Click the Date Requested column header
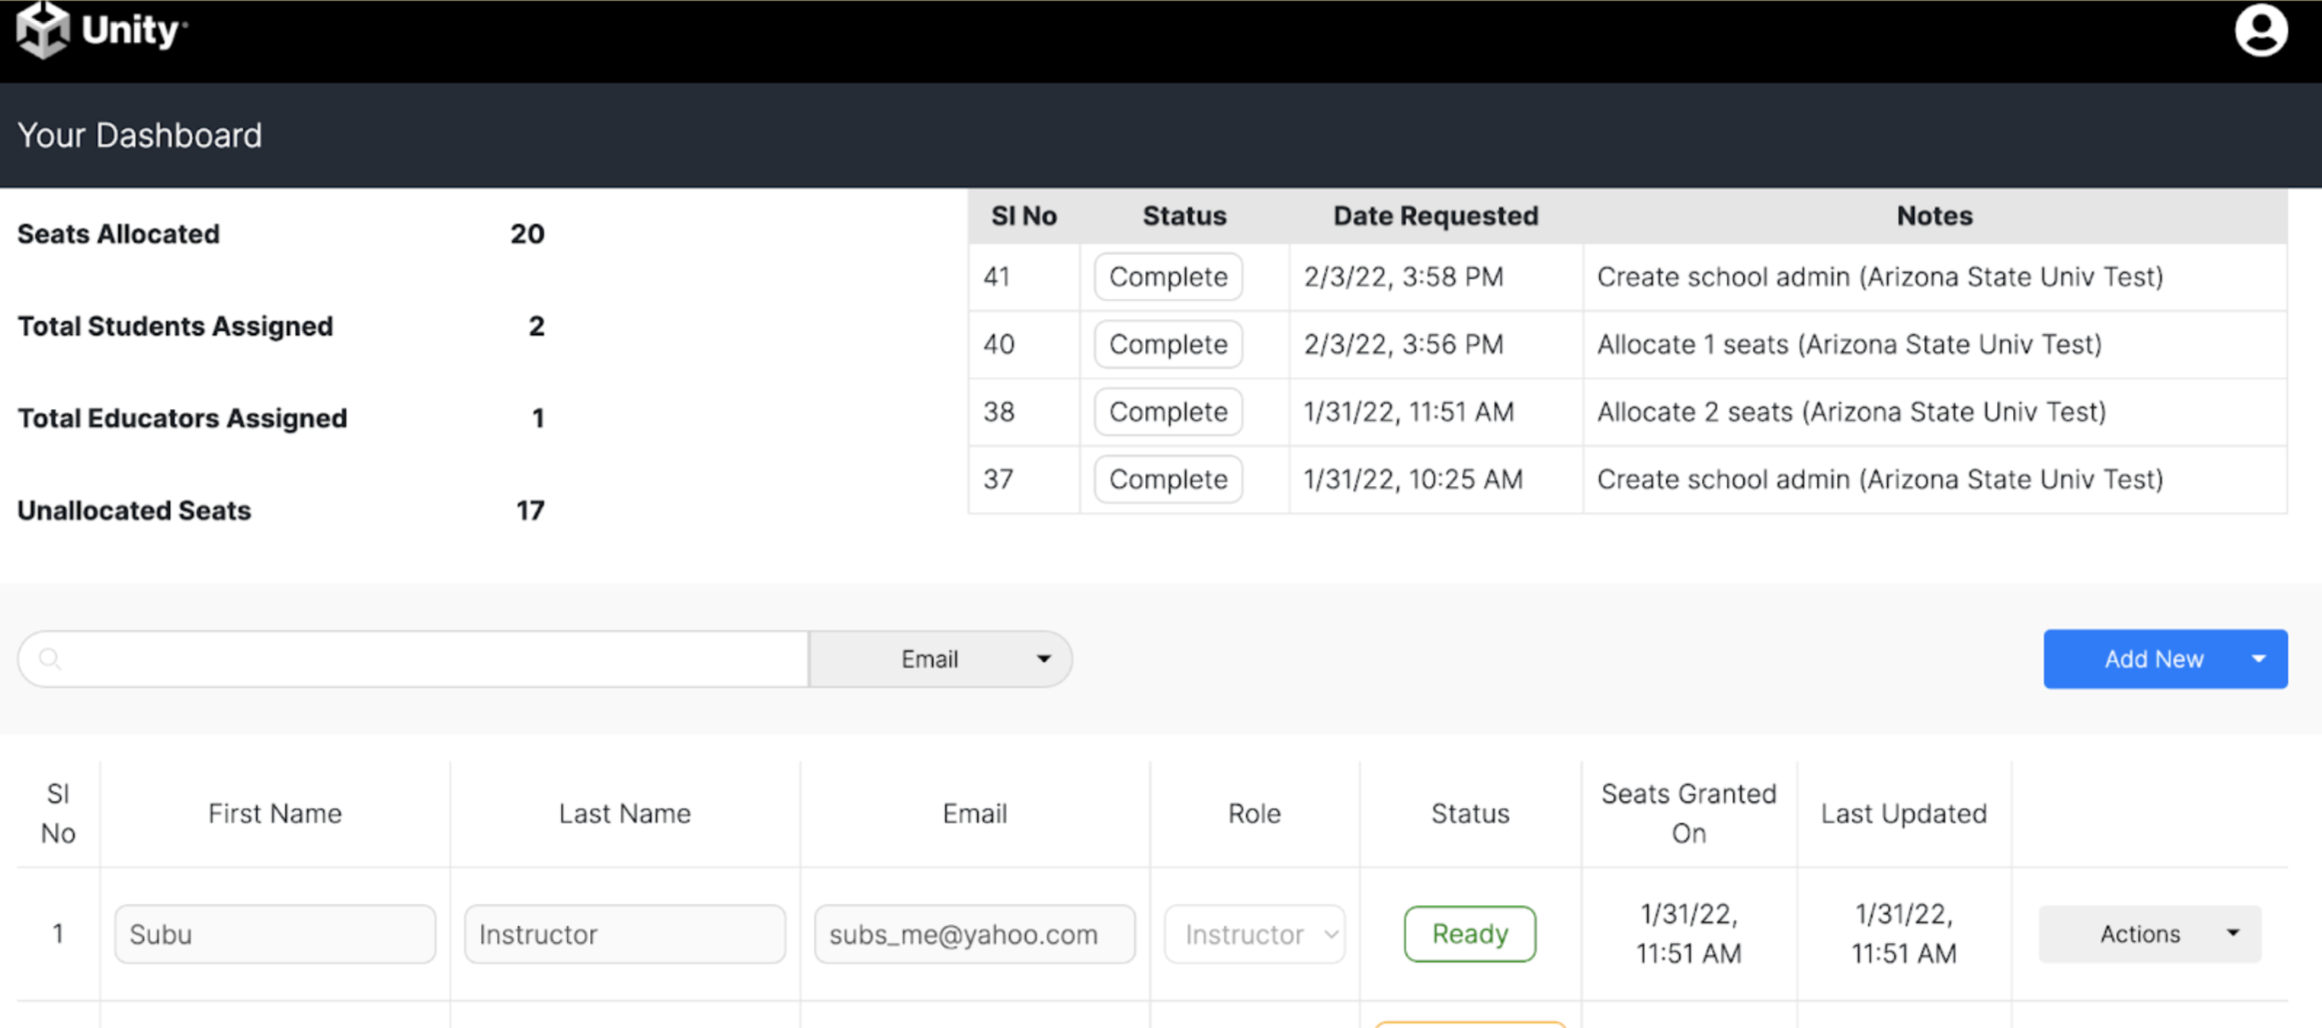The image size is (2322, 1028). click(x=1435, y=216)
